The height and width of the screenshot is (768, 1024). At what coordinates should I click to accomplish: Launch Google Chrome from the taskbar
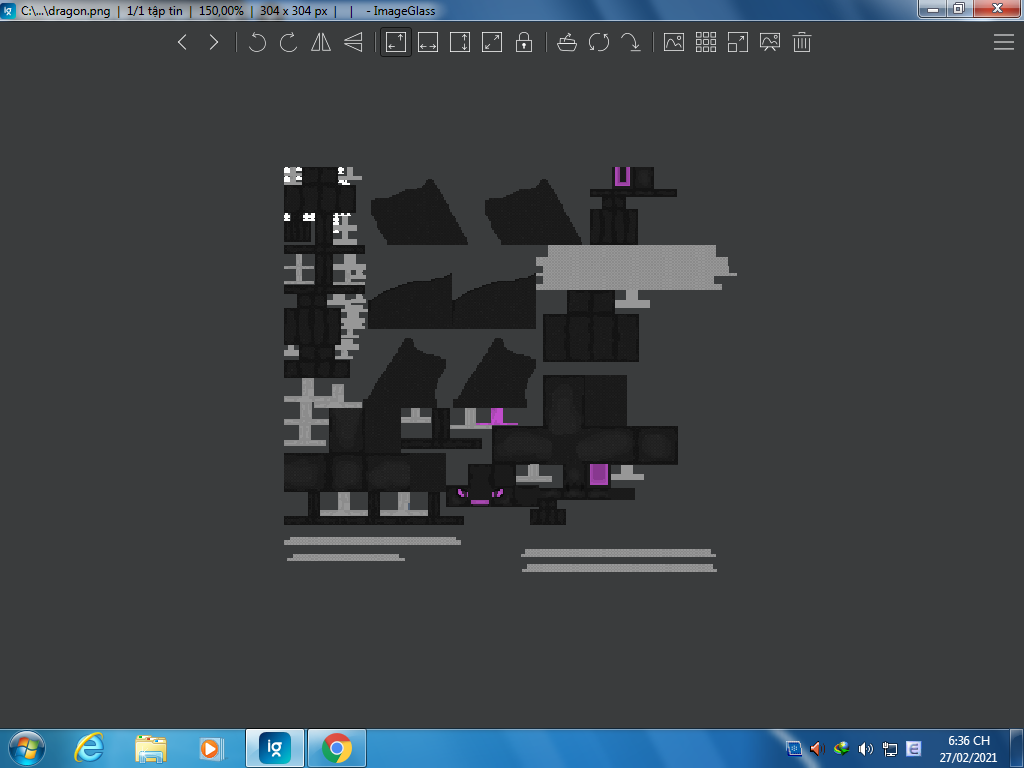[337, 748]
